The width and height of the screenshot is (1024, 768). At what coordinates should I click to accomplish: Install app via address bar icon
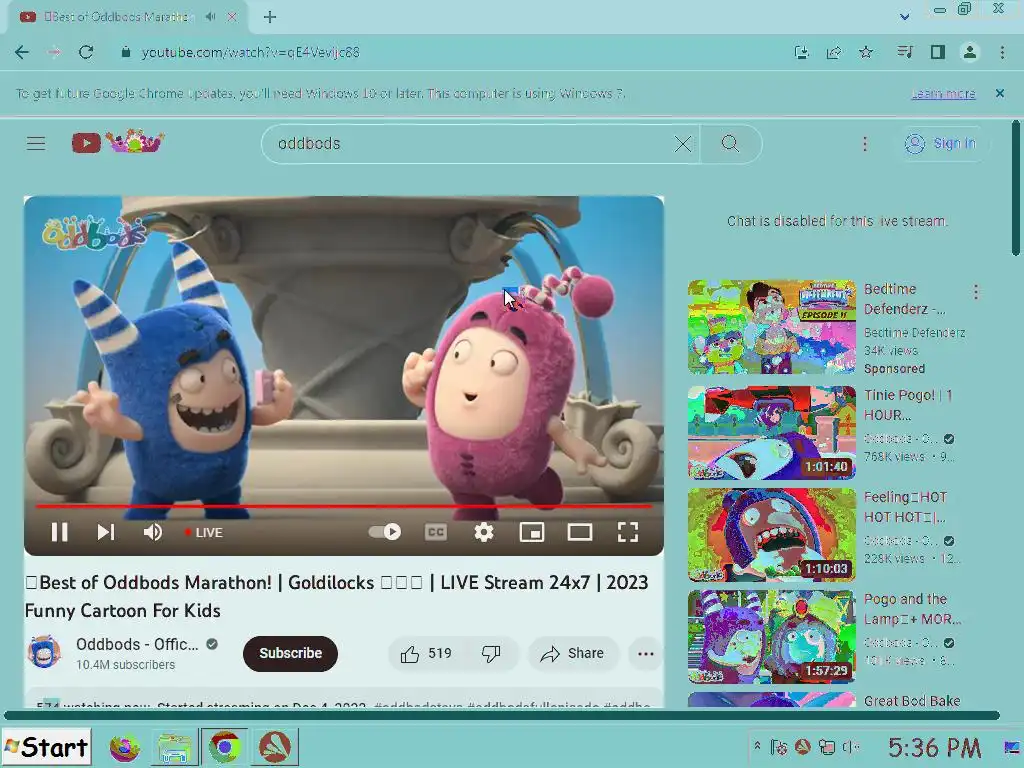[801, 52]
